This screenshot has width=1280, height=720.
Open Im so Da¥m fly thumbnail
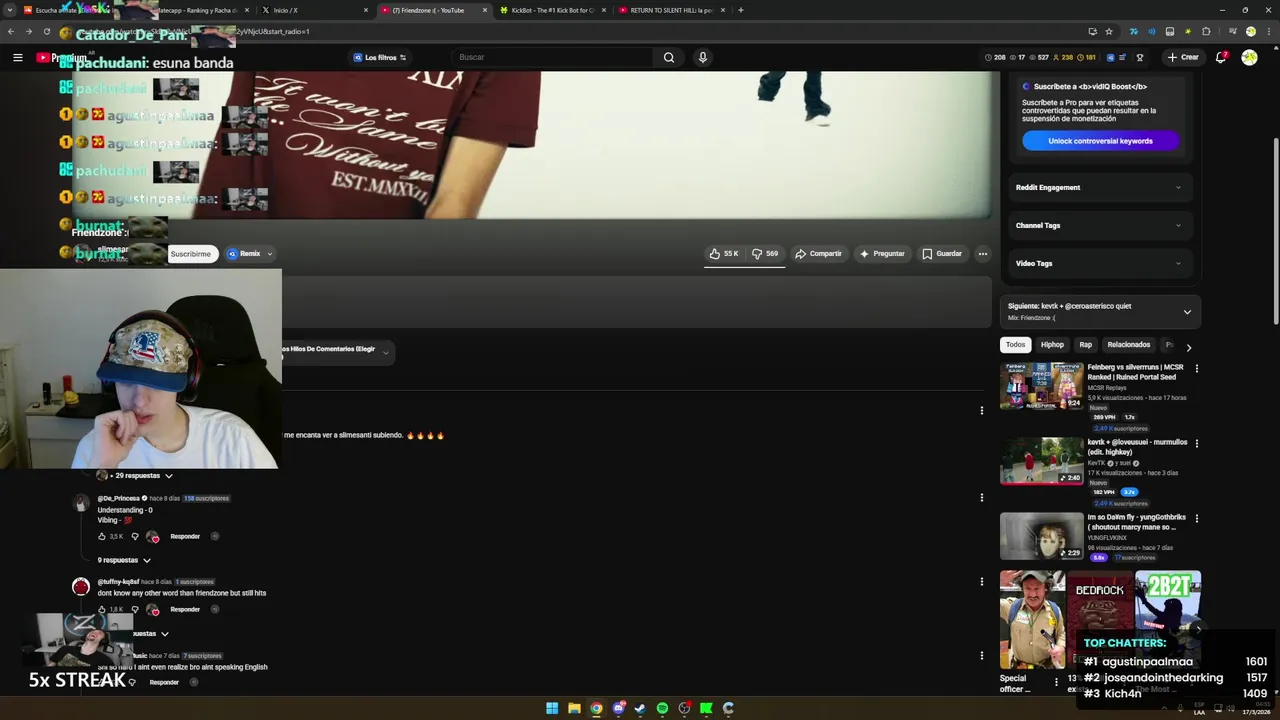pyautogui.click(x=1042, y=536)
